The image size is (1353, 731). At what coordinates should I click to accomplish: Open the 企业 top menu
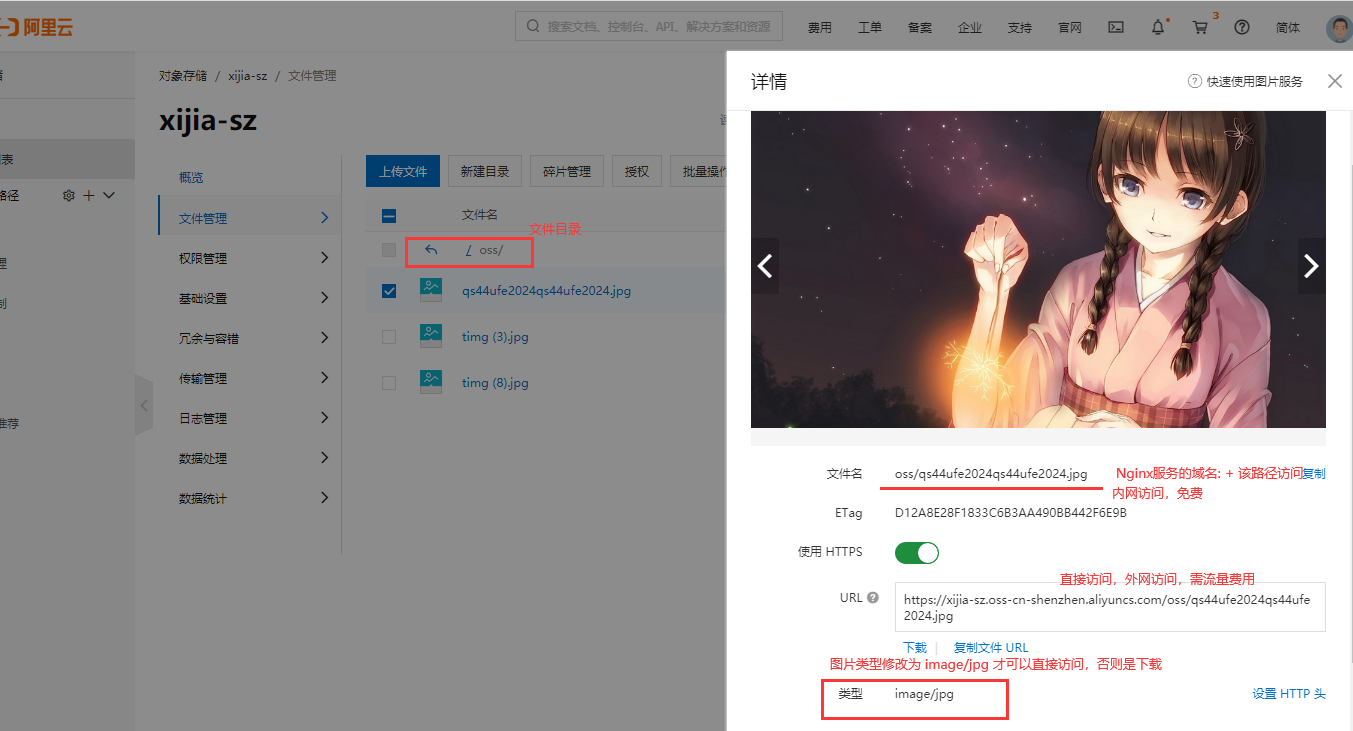pos(970,28)
